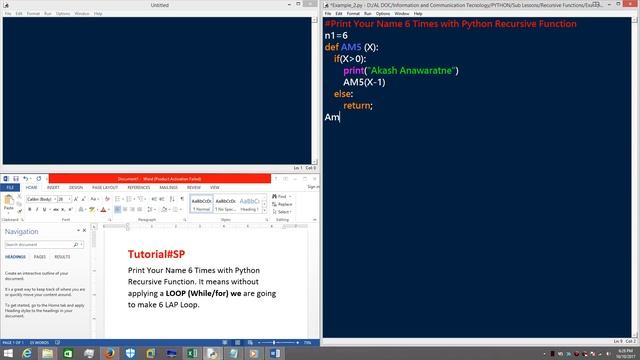Switch to PAGES tab in the Navigation pane

(40, 257)
